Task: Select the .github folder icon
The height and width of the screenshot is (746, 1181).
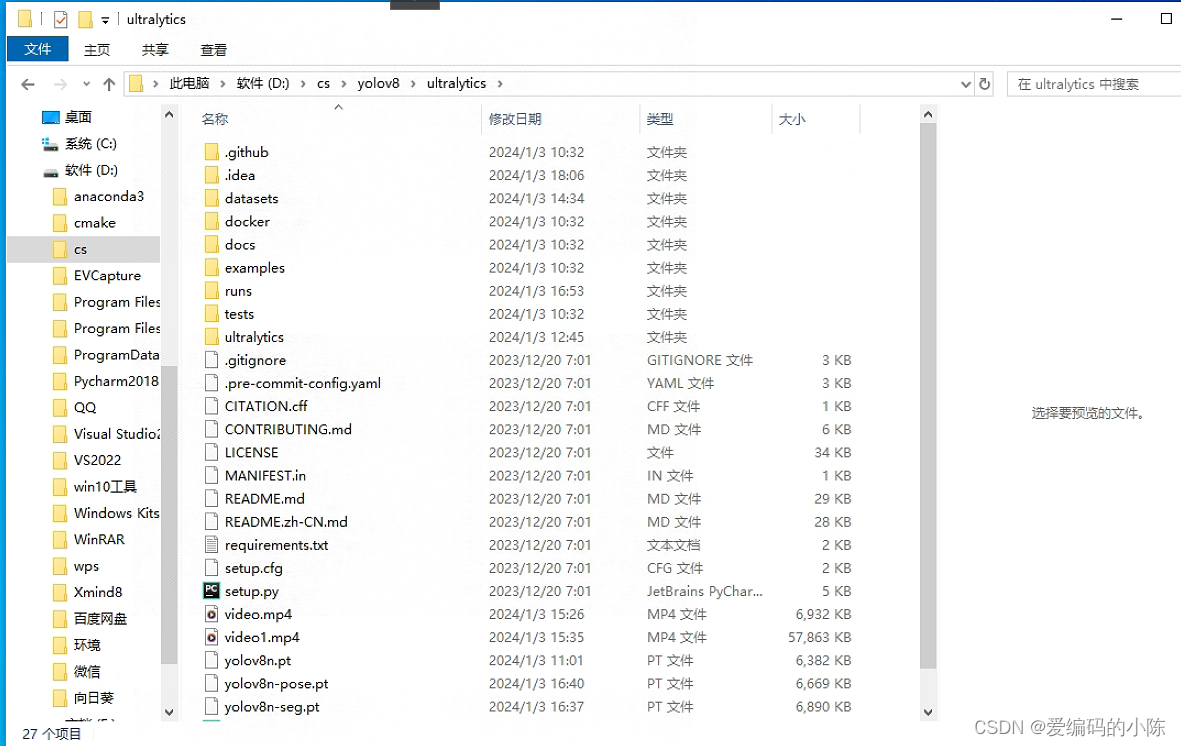Action: point(212,152)
